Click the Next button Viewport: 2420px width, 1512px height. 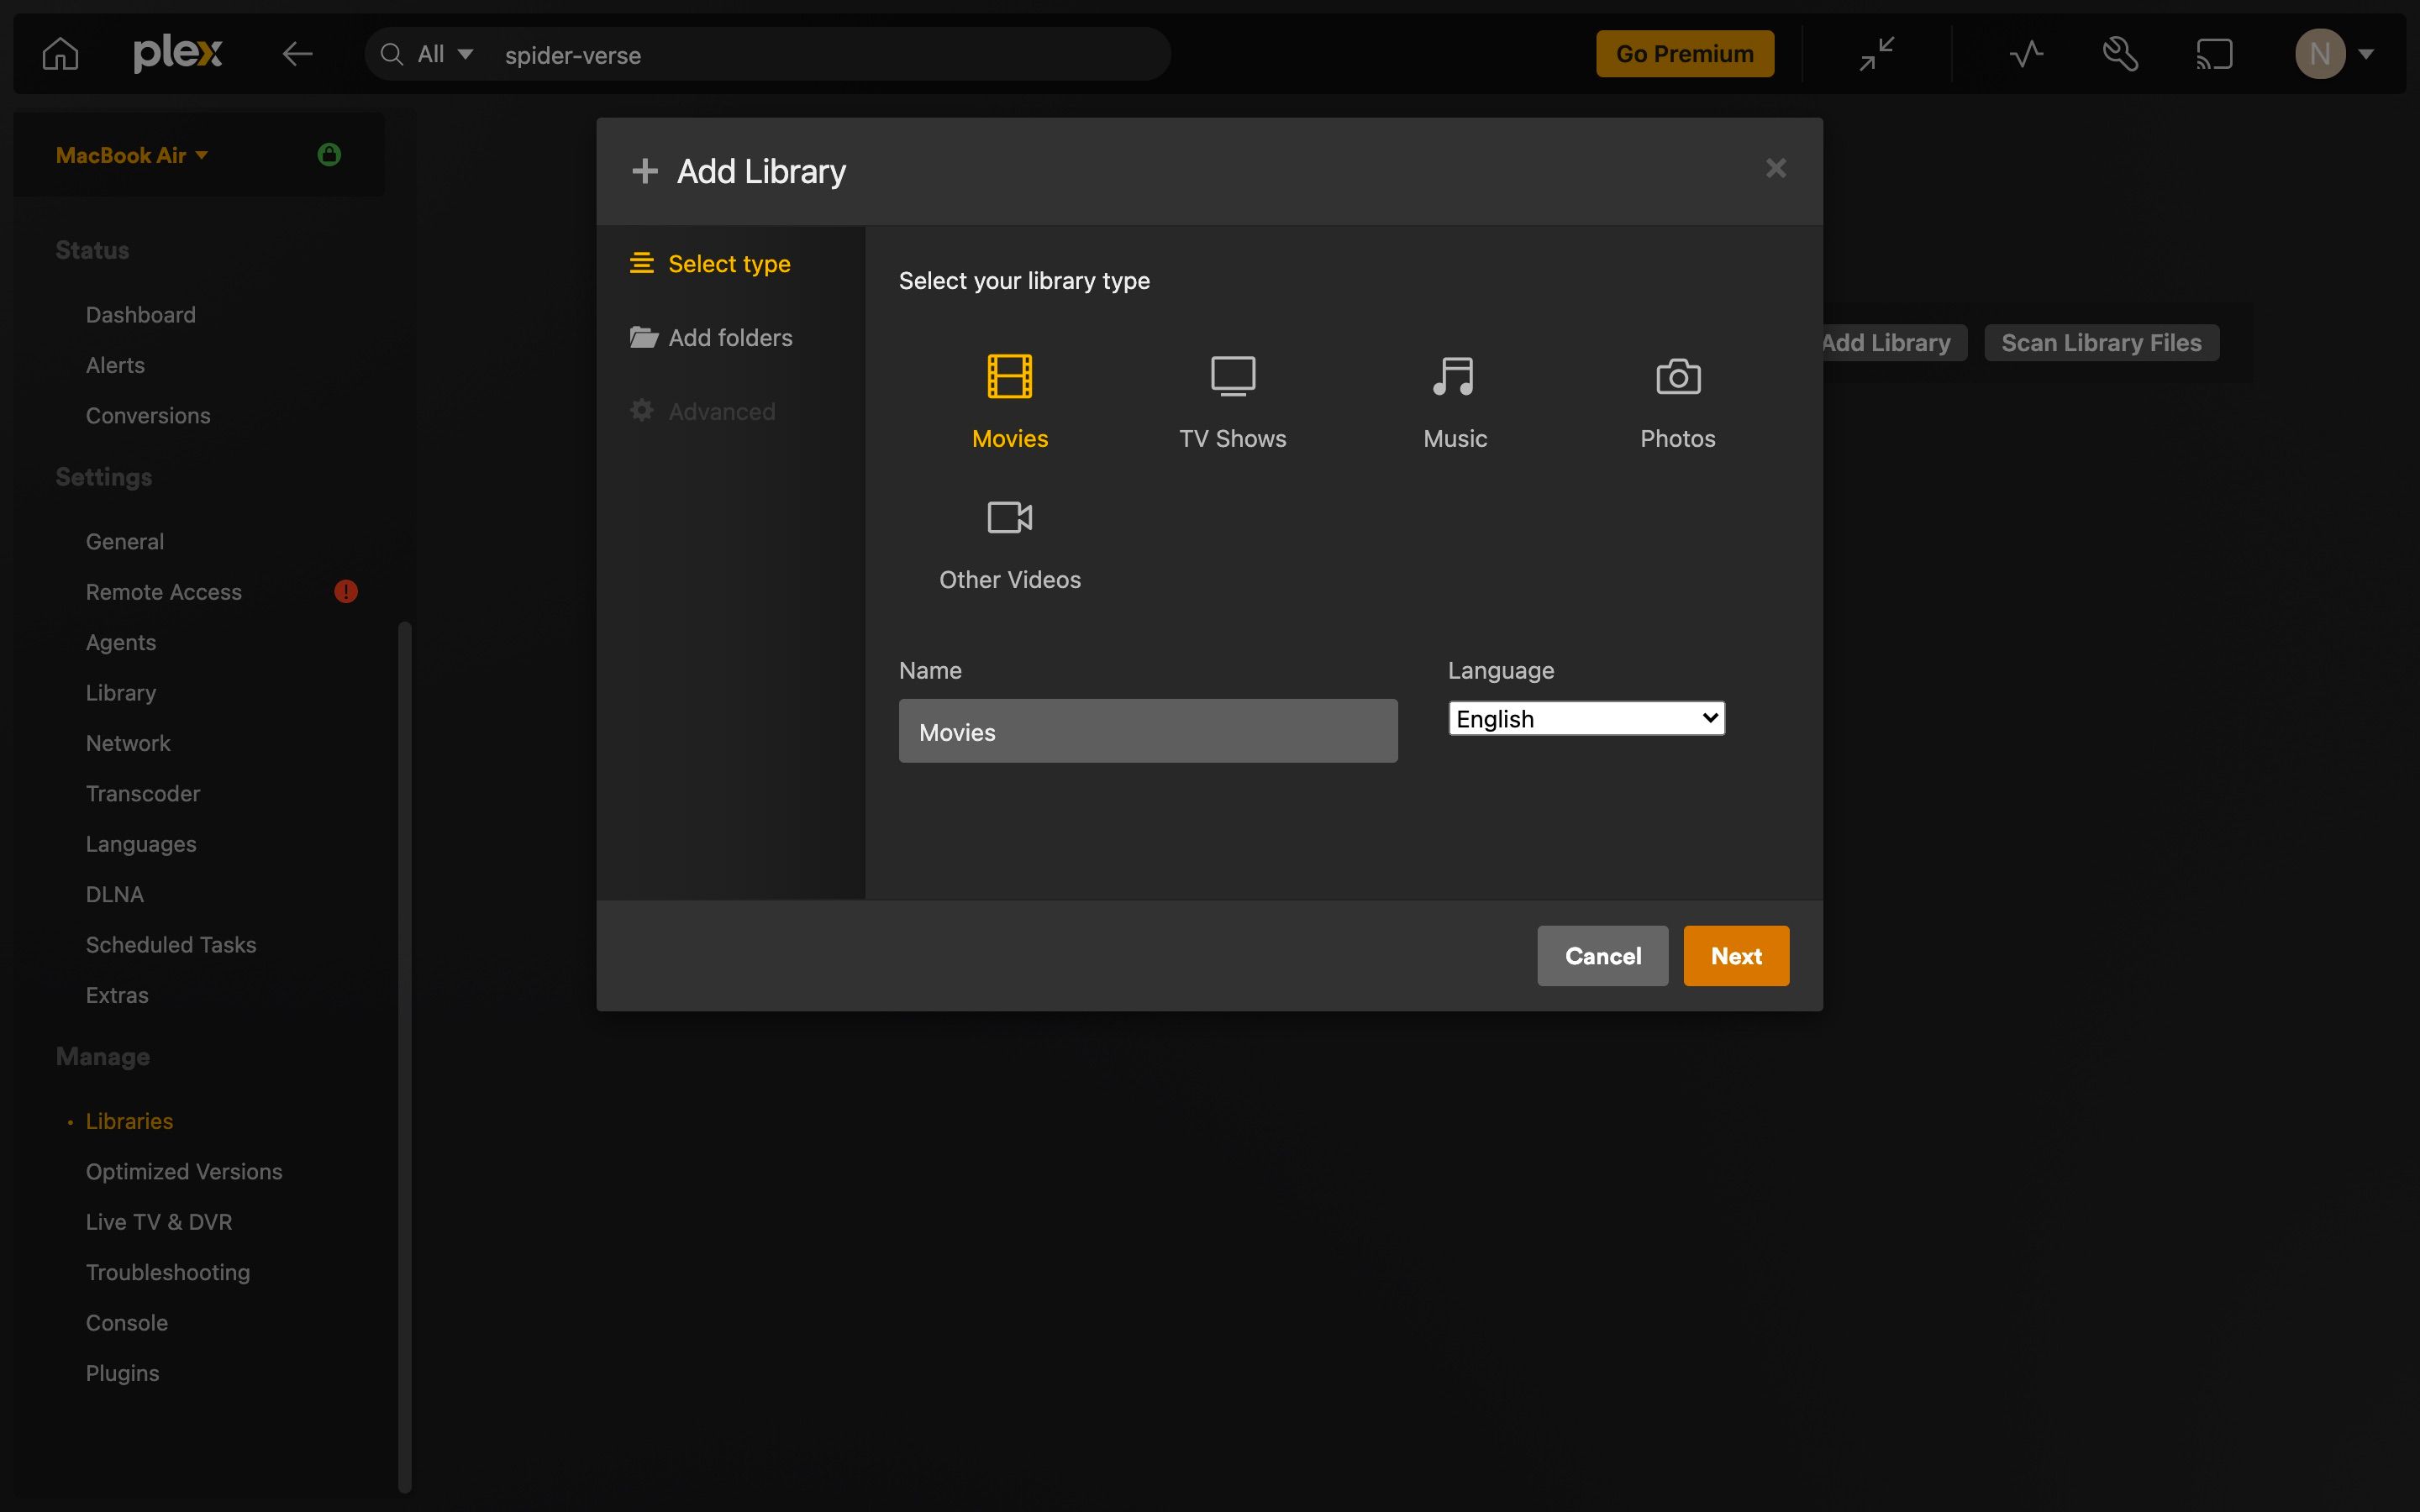[1735, 955]
